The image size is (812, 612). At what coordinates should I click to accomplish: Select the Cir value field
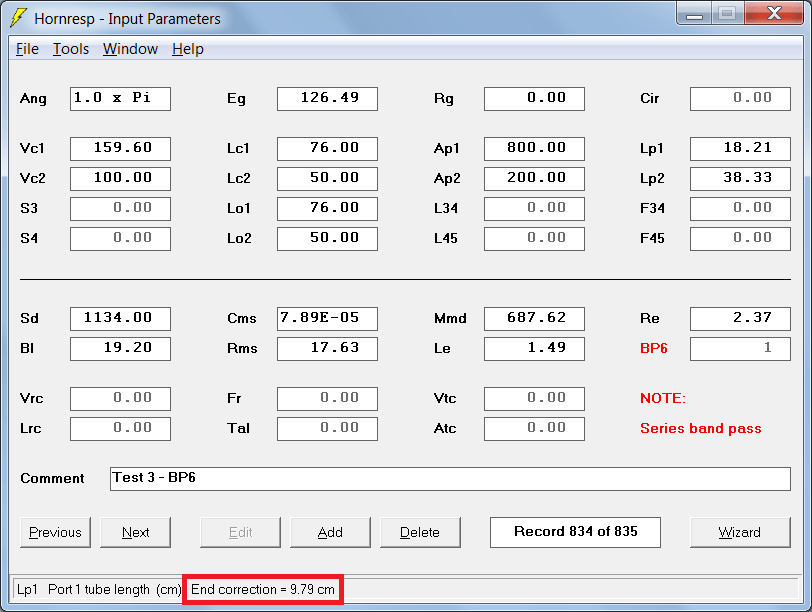741,99
